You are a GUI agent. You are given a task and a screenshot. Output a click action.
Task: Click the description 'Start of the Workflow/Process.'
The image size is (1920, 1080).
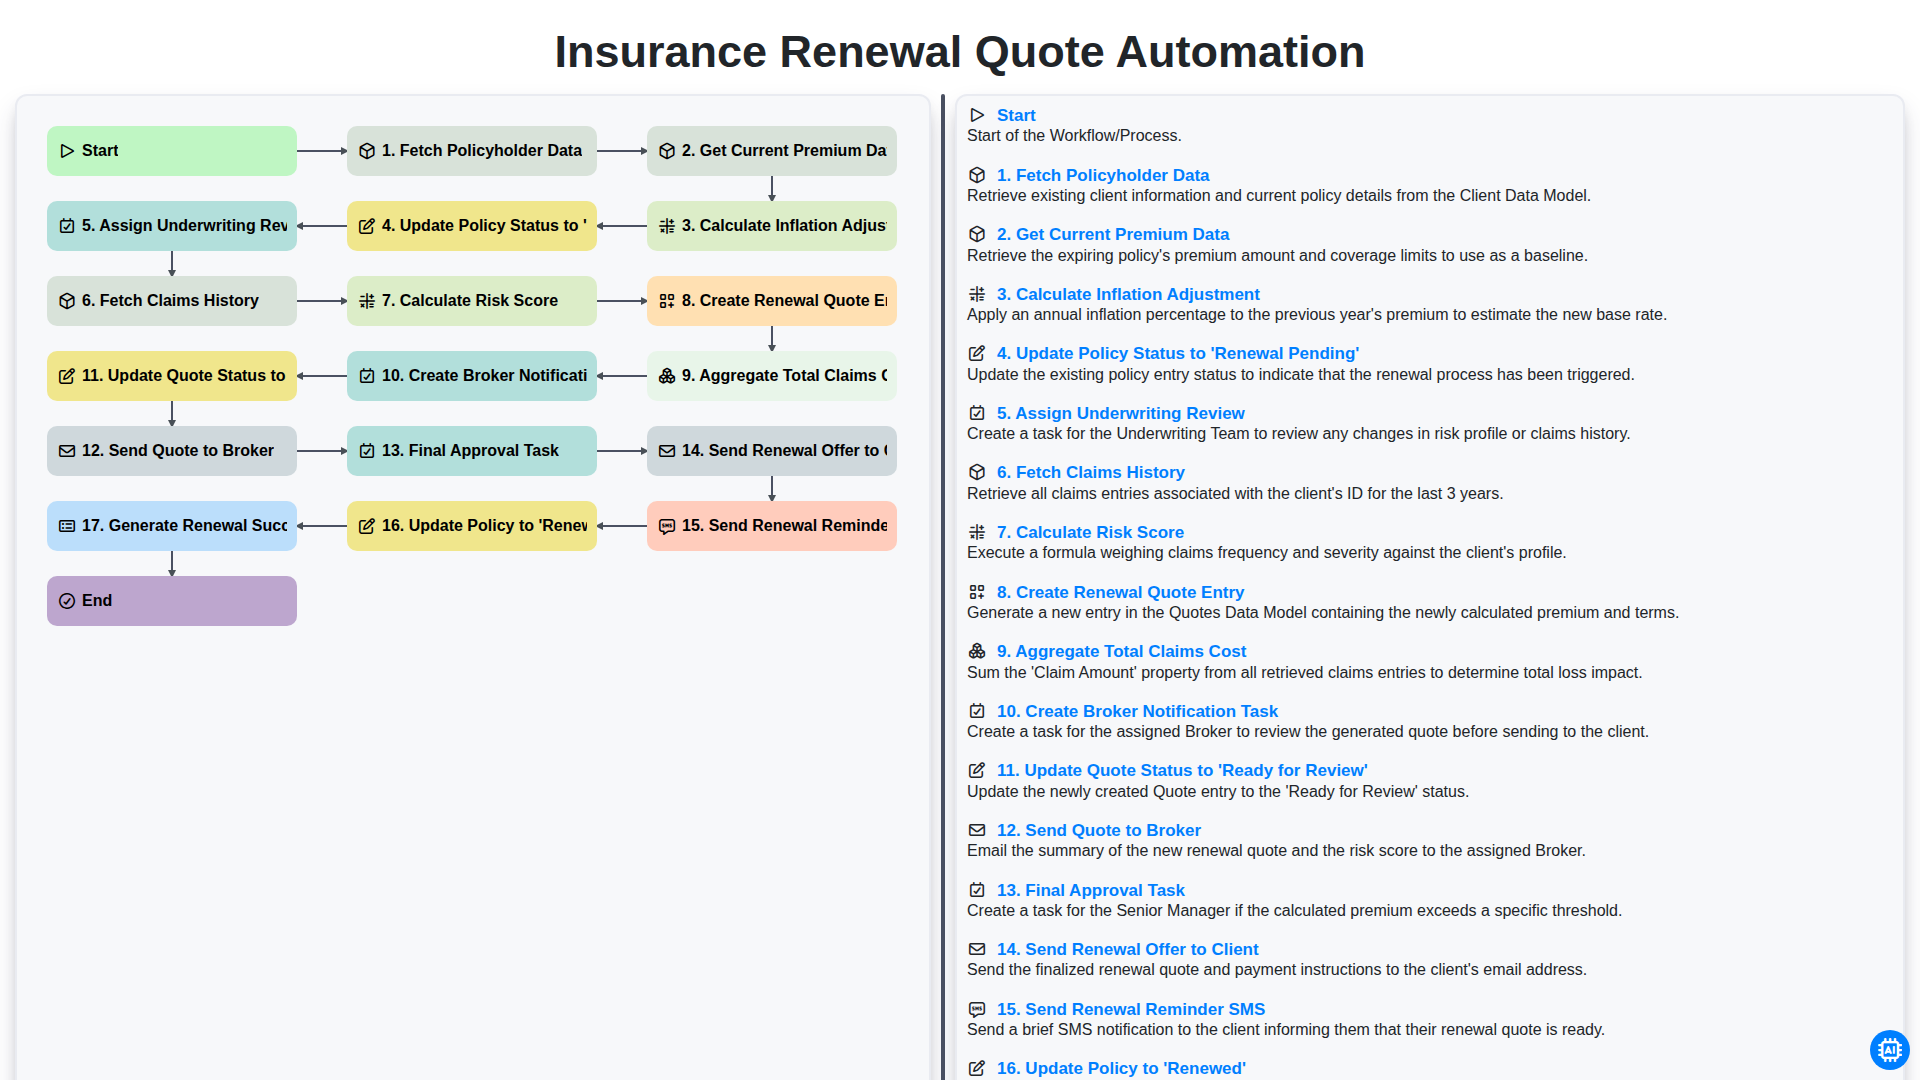click(1074, 135)
